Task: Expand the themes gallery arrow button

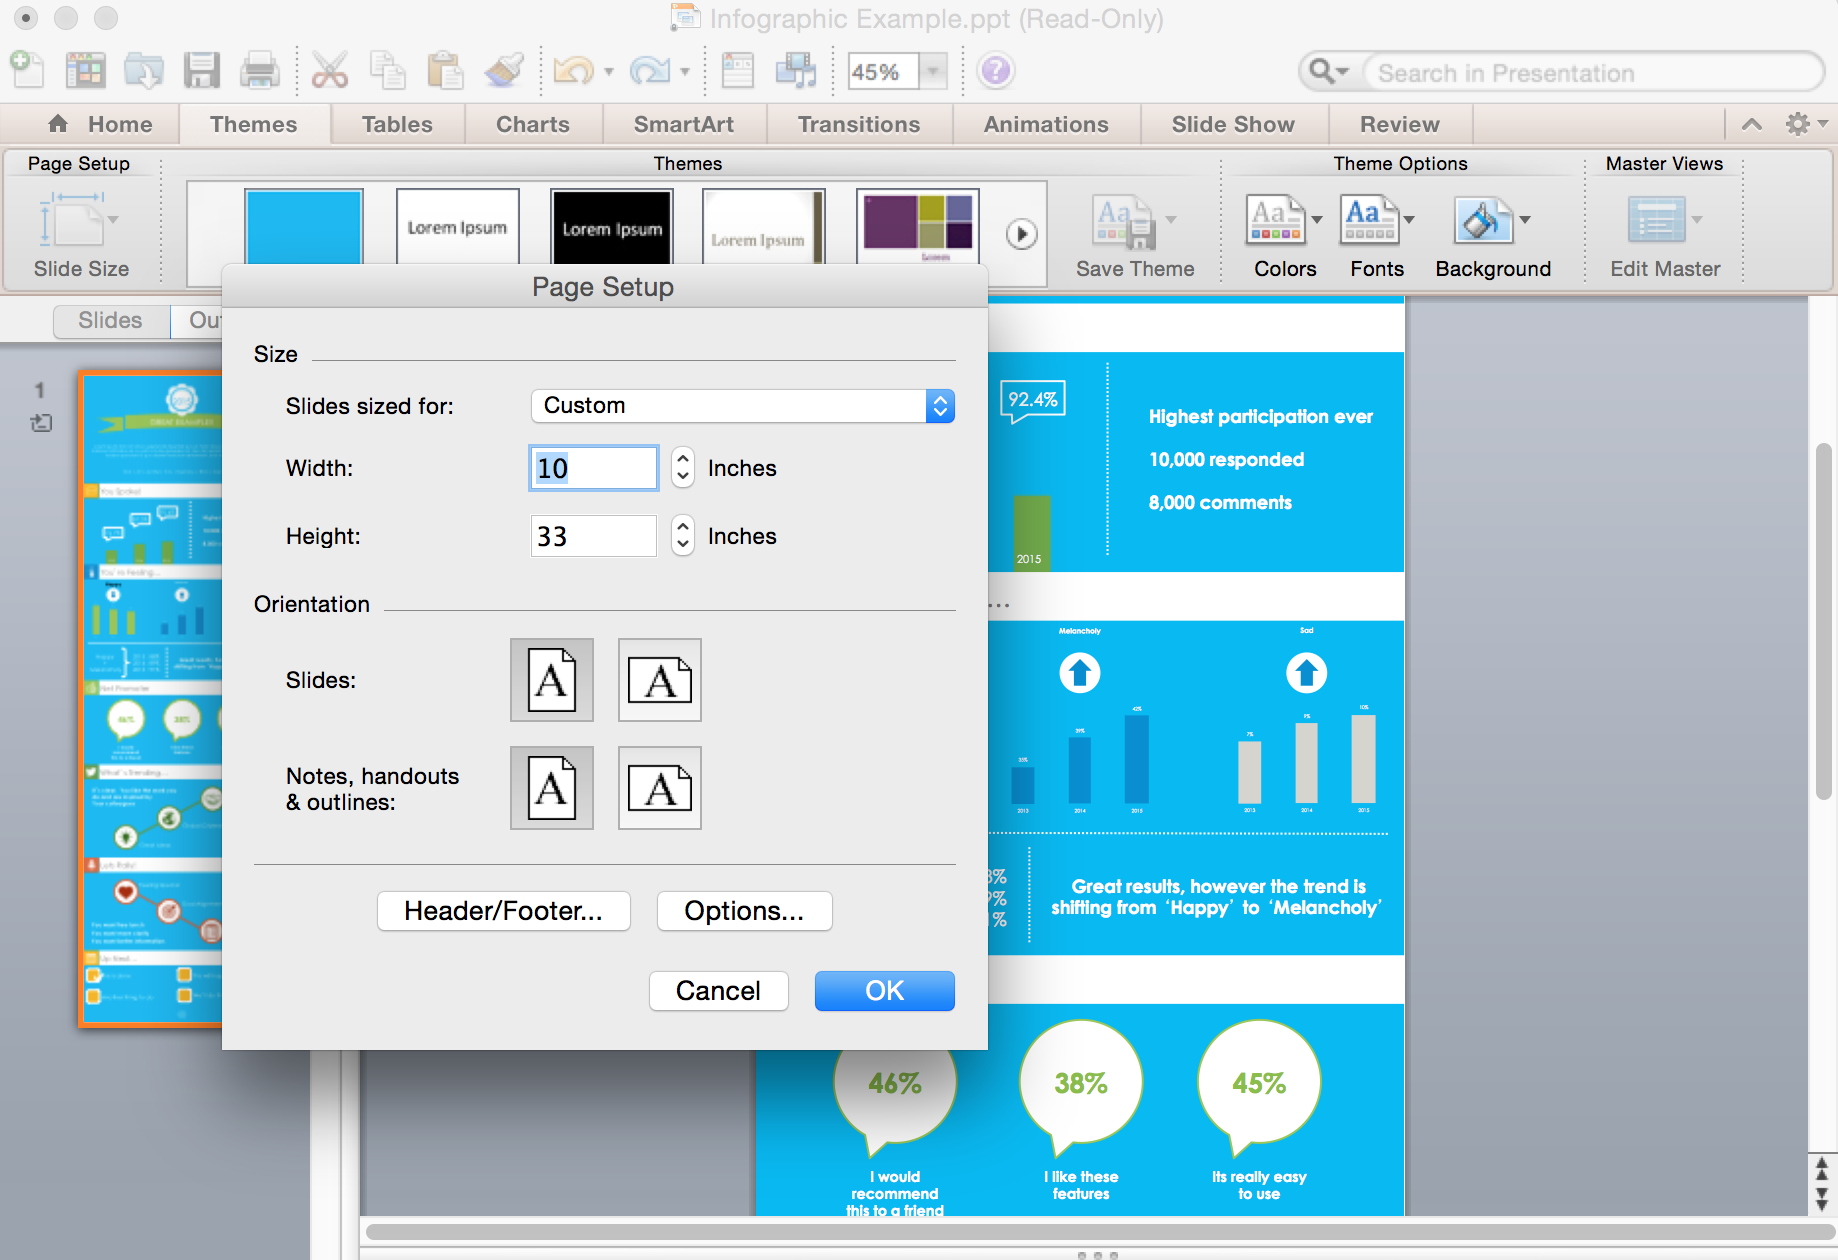Action: [x=1021, y=234]
